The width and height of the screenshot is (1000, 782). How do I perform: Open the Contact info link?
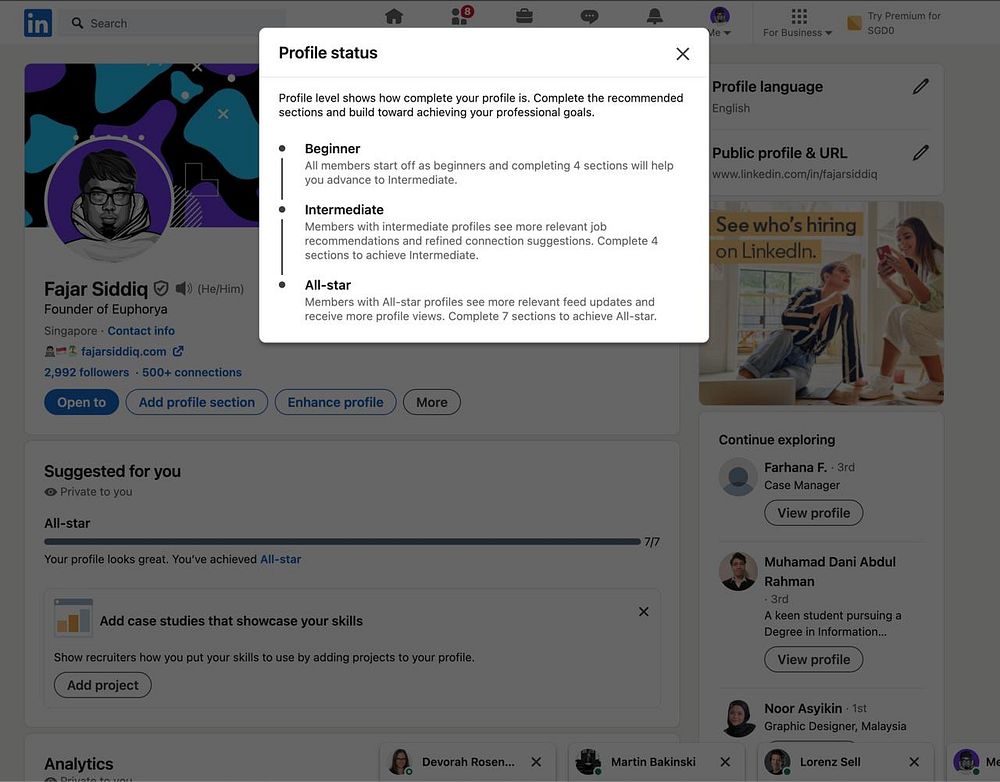coord(141,330)
